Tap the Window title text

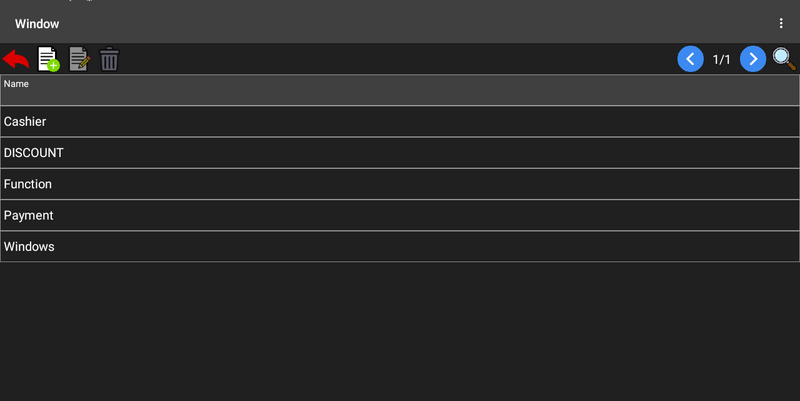tap(37, 23)
